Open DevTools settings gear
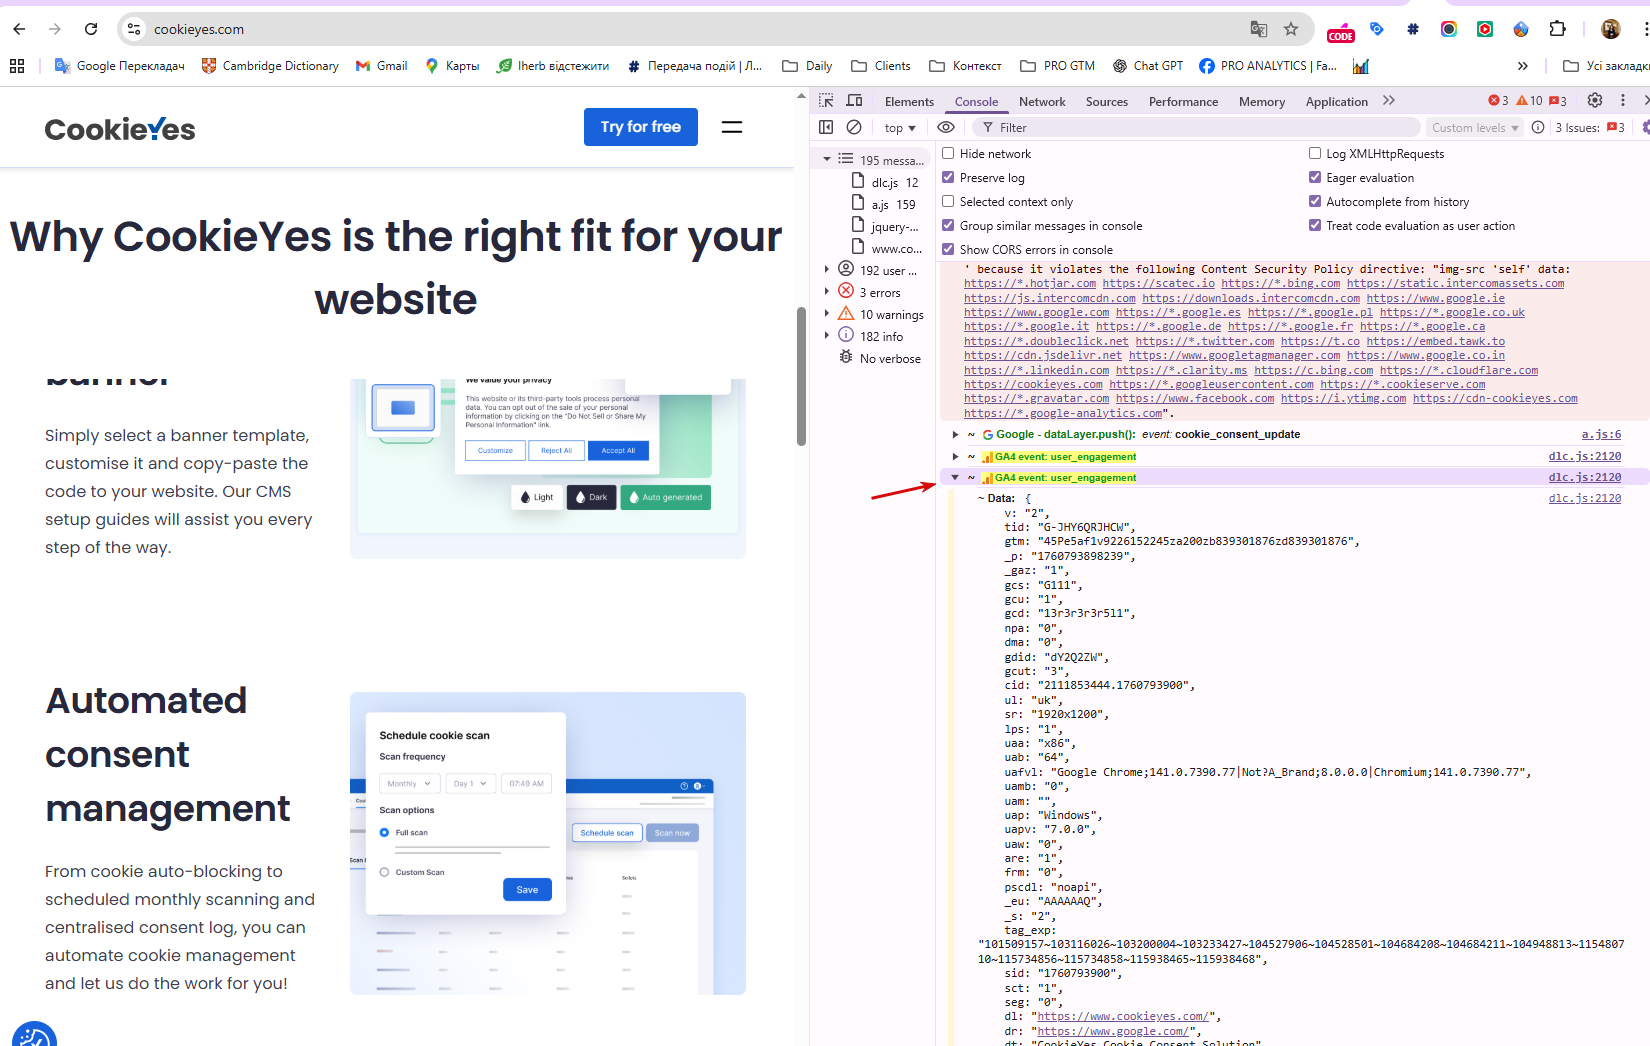 [1595, 100]
